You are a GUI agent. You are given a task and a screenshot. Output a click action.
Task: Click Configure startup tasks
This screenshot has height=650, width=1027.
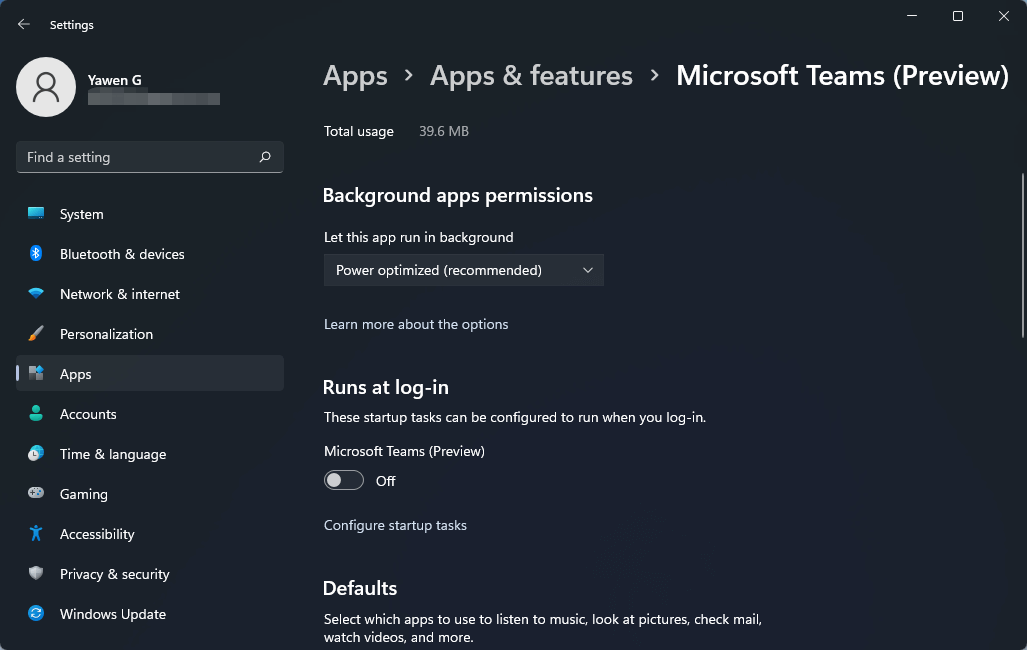395,525
